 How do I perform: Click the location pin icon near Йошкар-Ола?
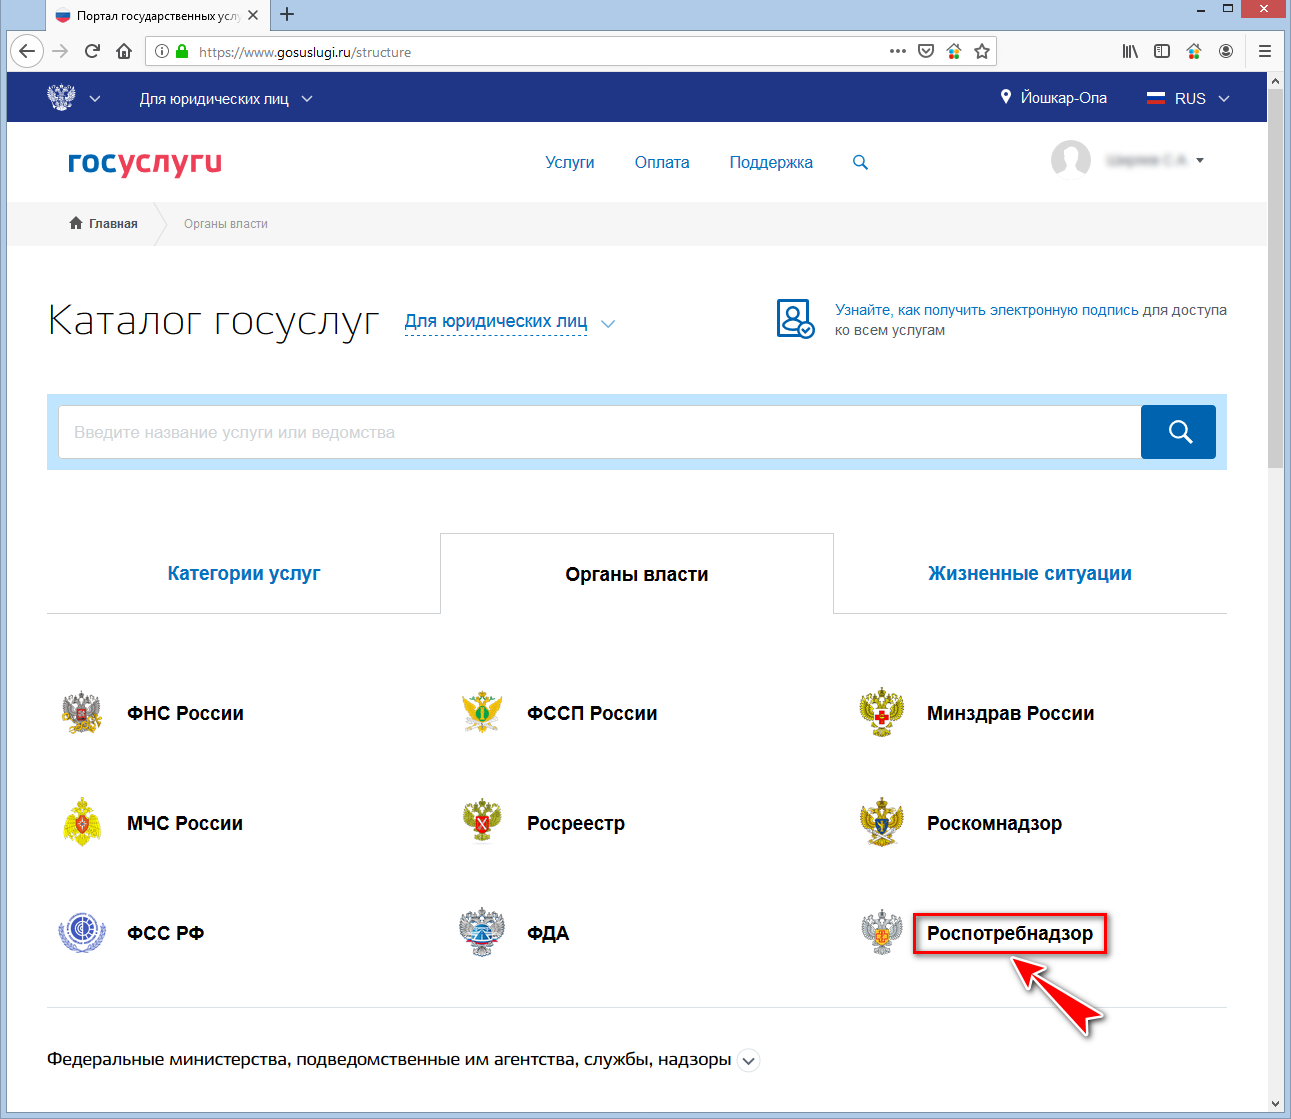(x=1006, y=97)
